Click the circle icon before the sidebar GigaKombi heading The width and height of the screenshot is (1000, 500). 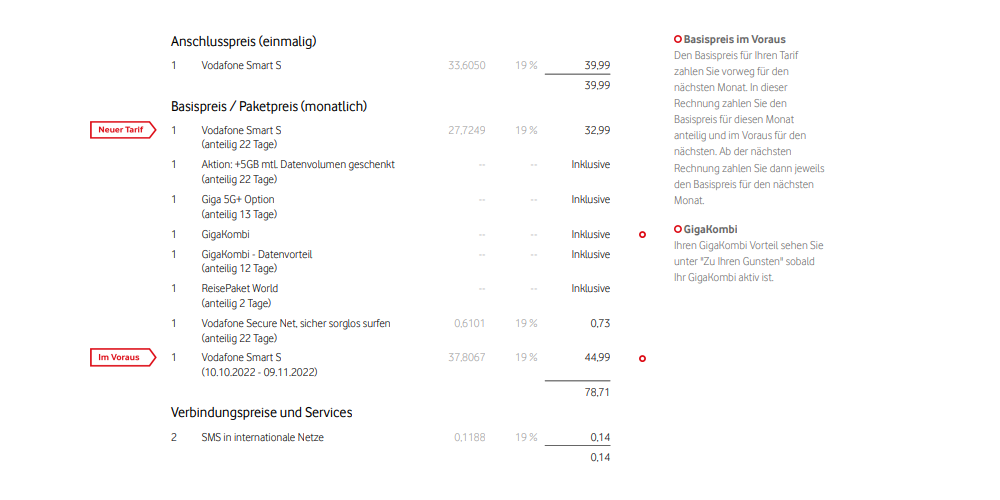[x=678, y=229]
